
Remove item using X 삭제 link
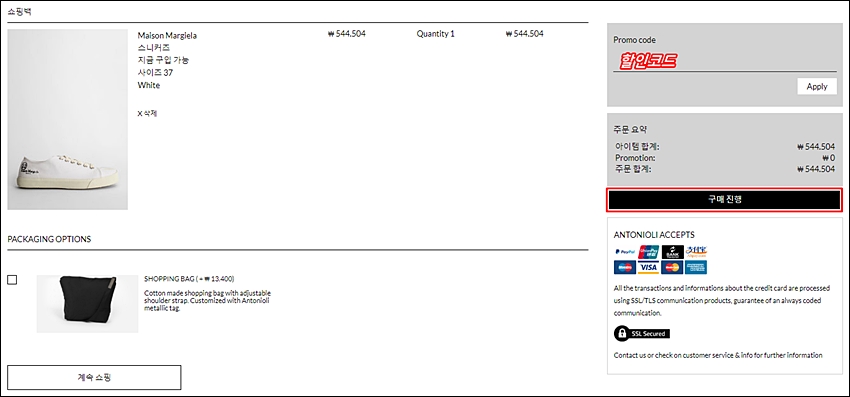click(147, 113)
